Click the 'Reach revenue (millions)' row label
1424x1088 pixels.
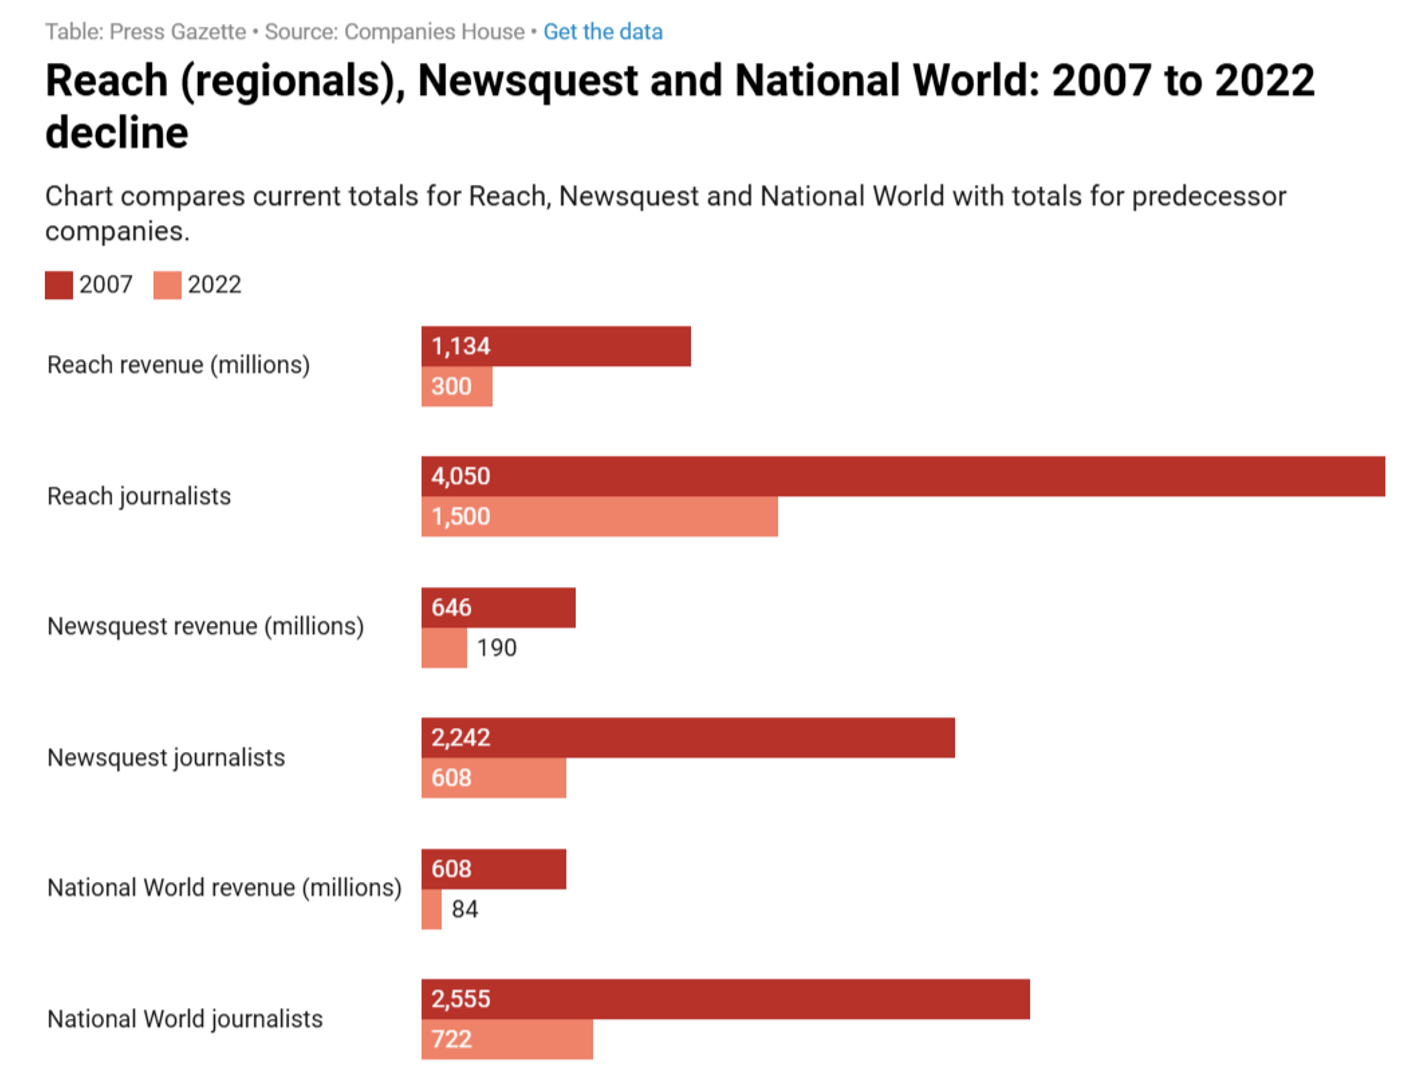(x=179, y=365)
